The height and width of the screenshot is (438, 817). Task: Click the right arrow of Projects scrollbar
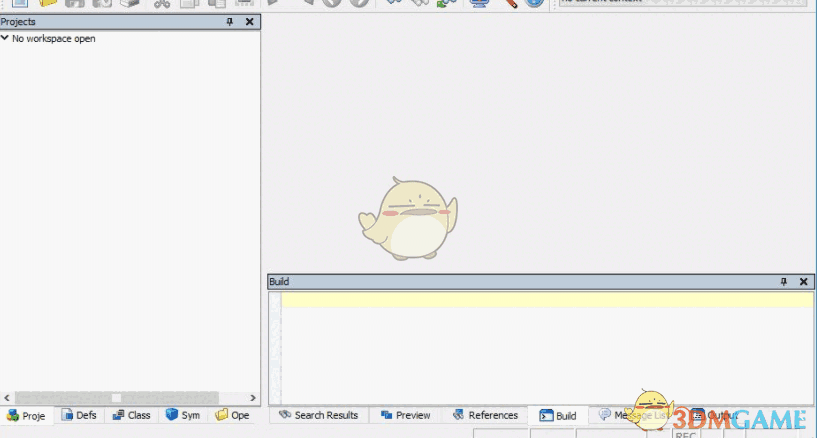(x=253, y=398)
